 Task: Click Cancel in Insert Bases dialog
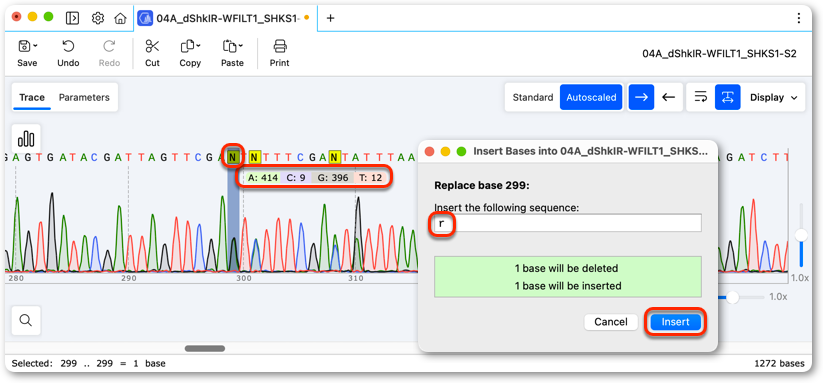pyautogui.click(x=611, y=322)
